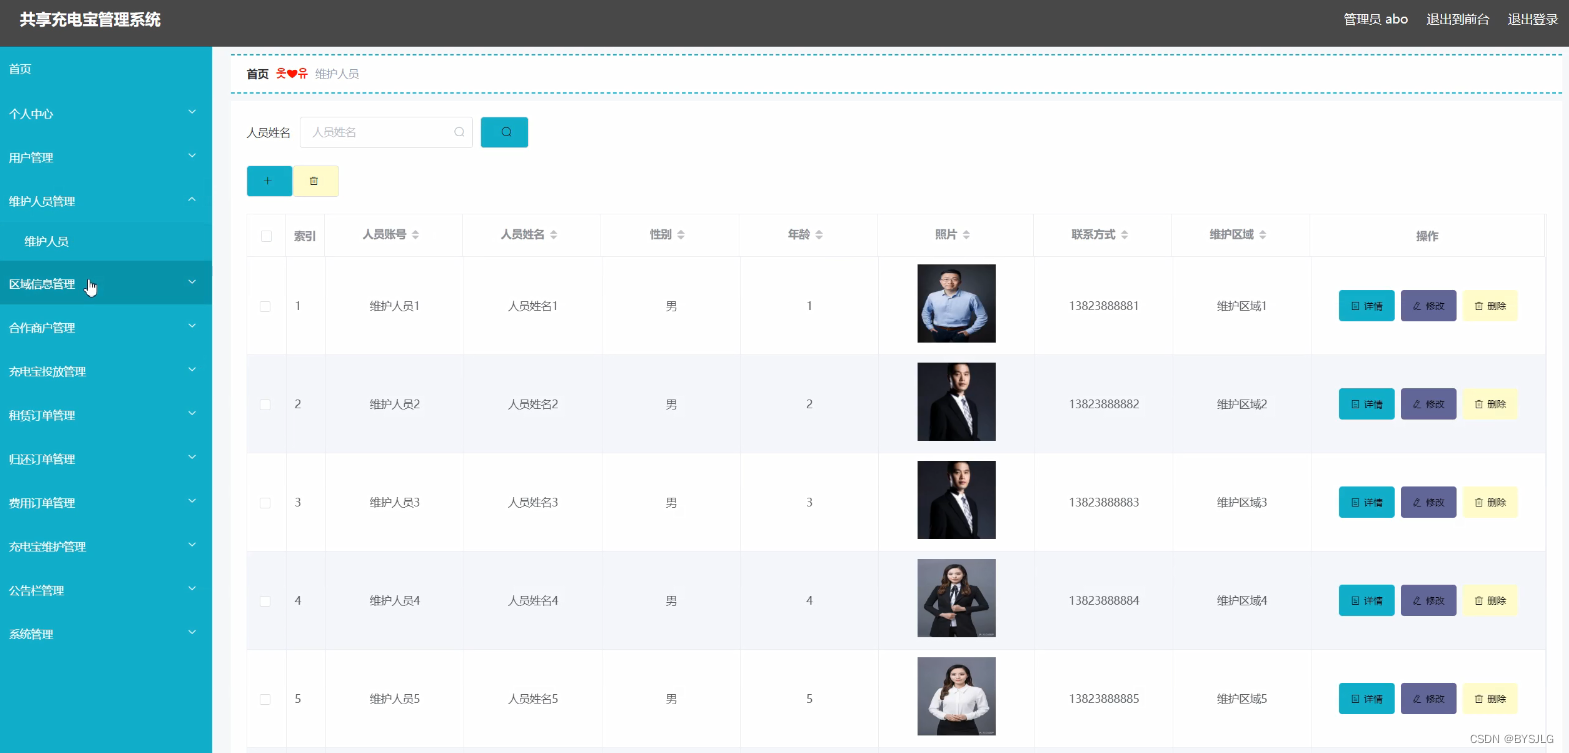Expand 充电宝投放管理 chevron in sidebar

[192, 370]
